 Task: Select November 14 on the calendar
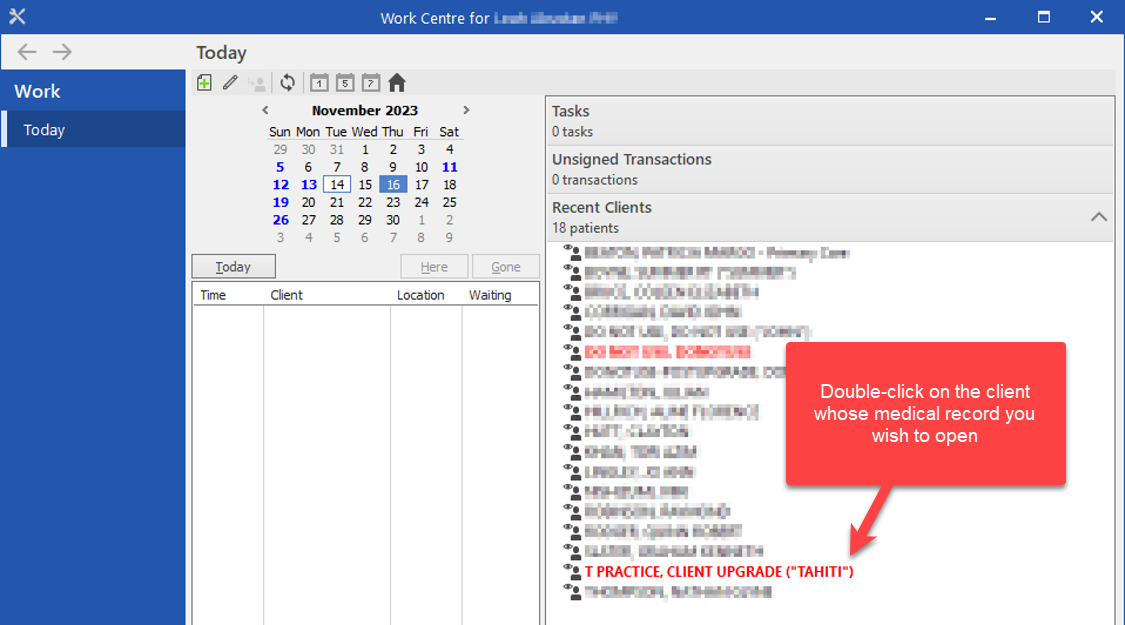[x=337, y=185]
